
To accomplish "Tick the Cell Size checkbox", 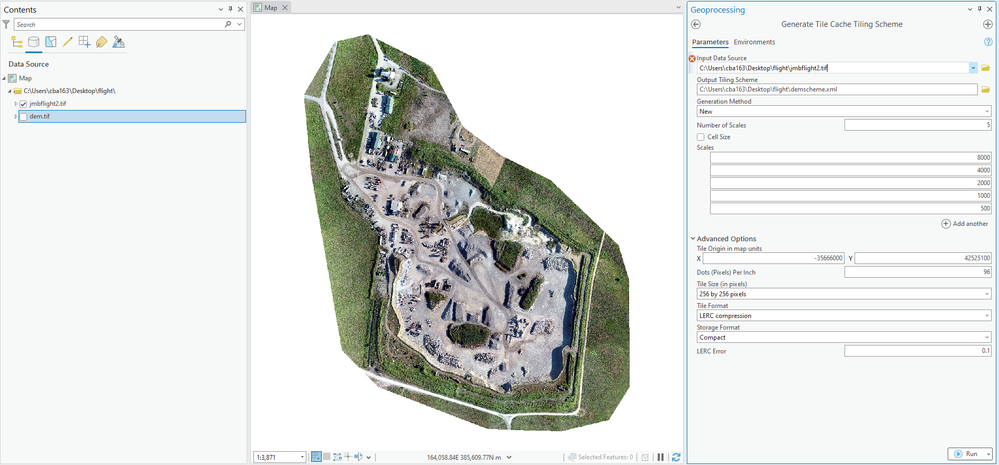I will (701, 137).
